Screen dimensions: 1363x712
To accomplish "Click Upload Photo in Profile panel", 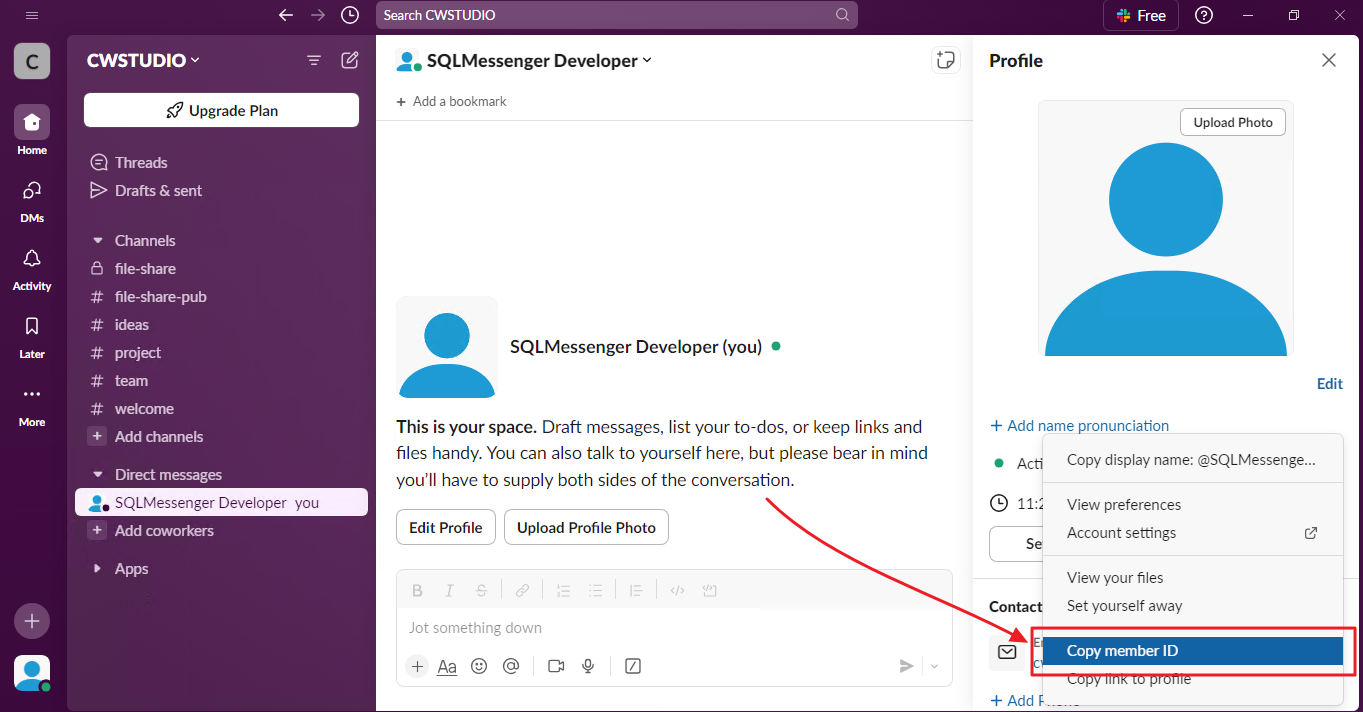I will click(x=1233, y=122).
